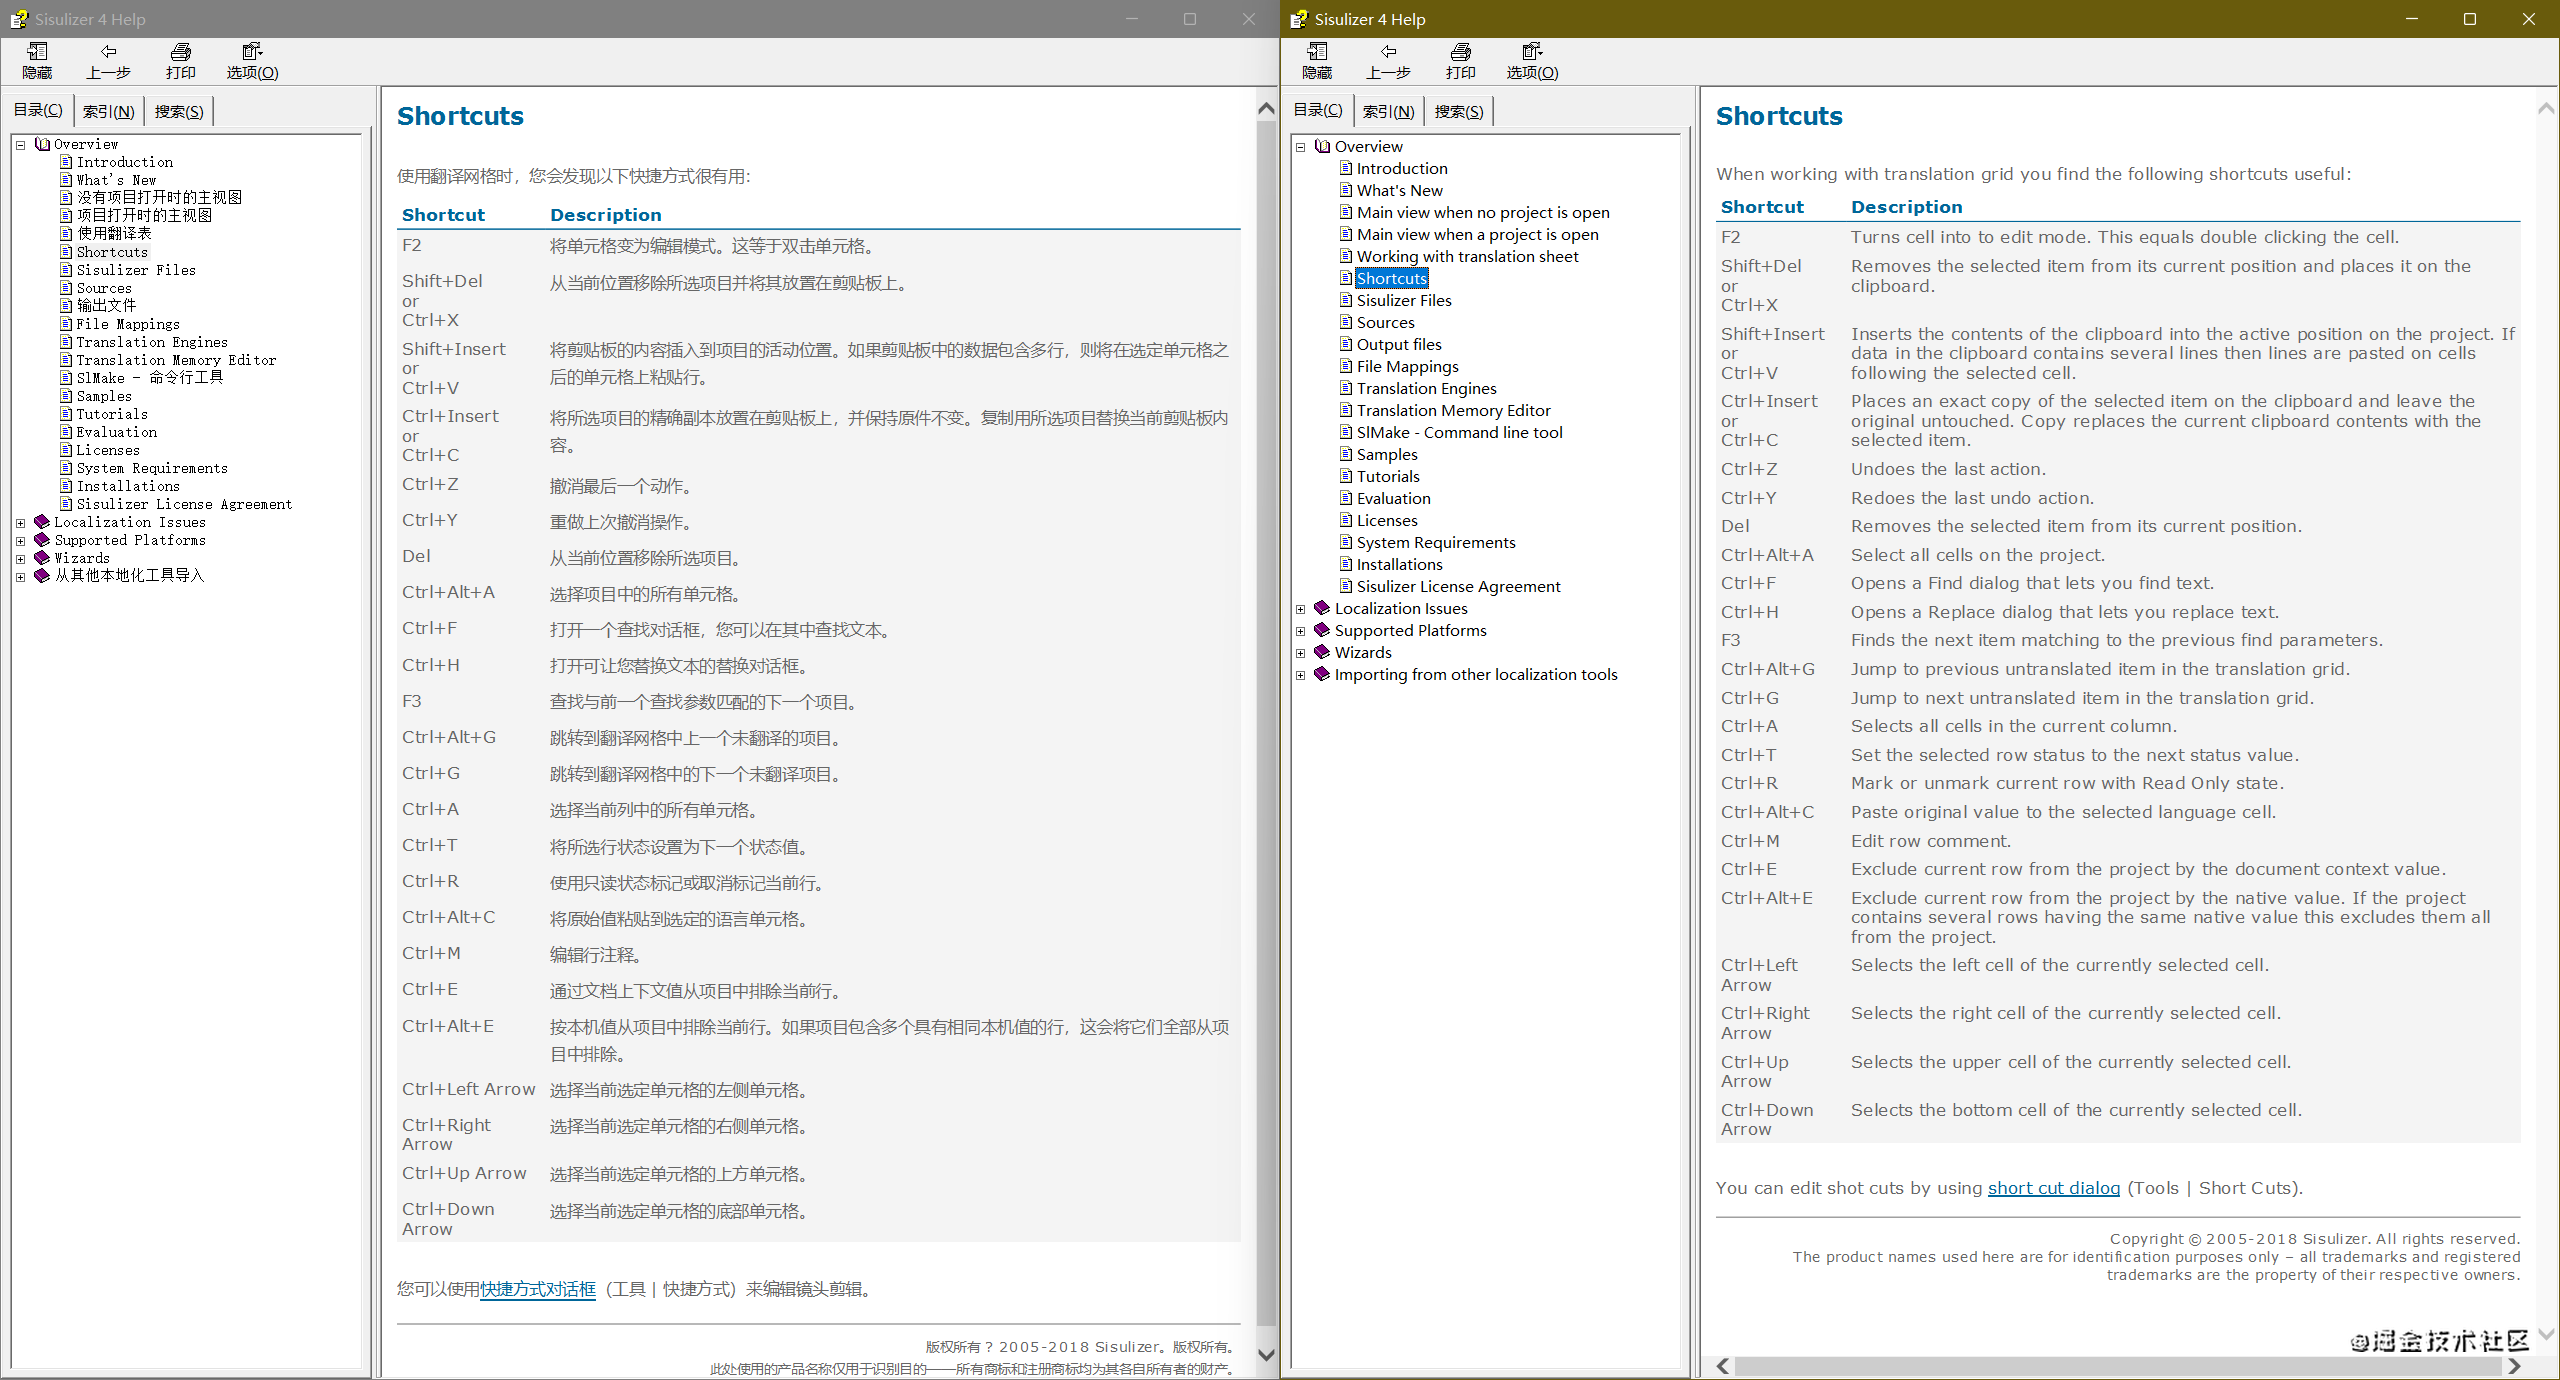Image resolution: width=2560 pixels, height=1380 pixels.
Task: Select Translation Engines in left window tree
Action: coord(152,342)
